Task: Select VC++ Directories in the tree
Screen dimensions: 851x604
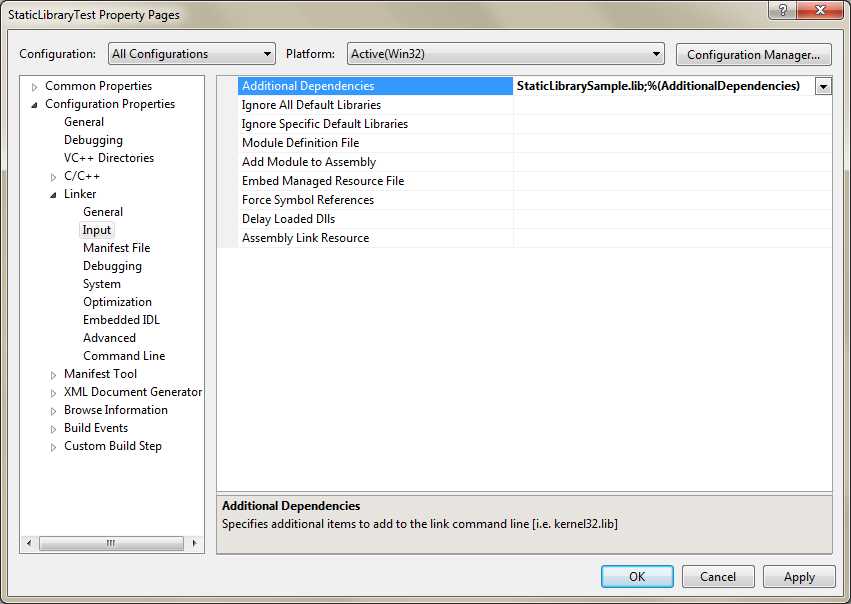Action: tap(109, 158)
